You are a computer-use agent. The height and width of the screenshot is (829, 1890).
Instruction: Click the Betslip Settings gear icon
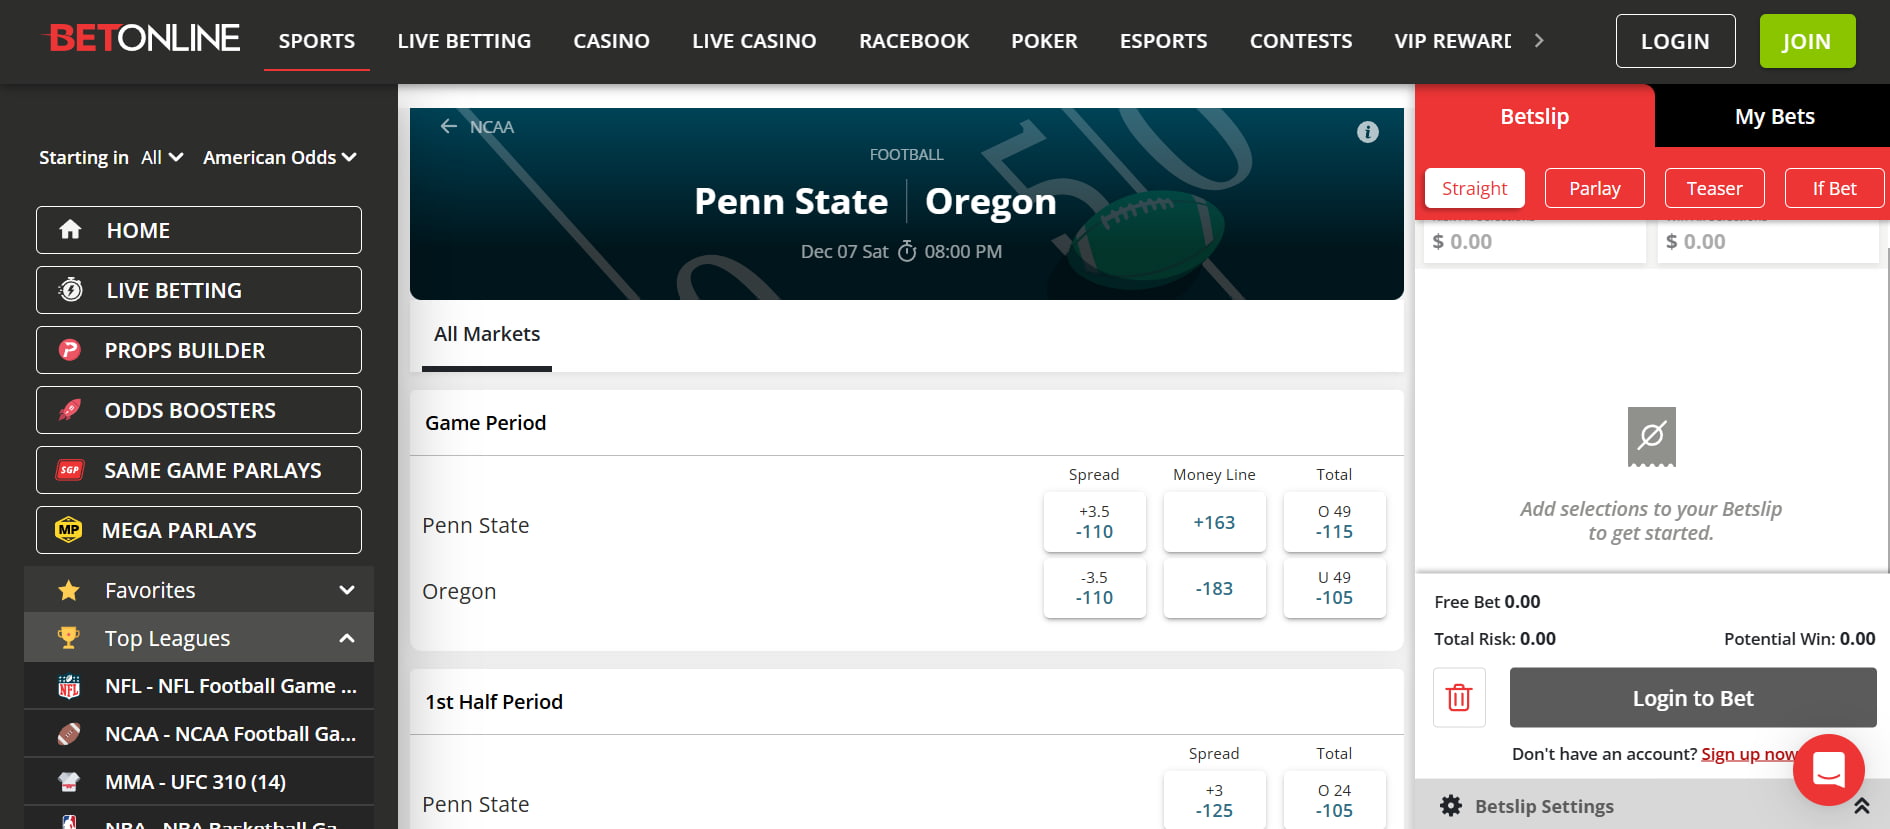point(1451,806)
